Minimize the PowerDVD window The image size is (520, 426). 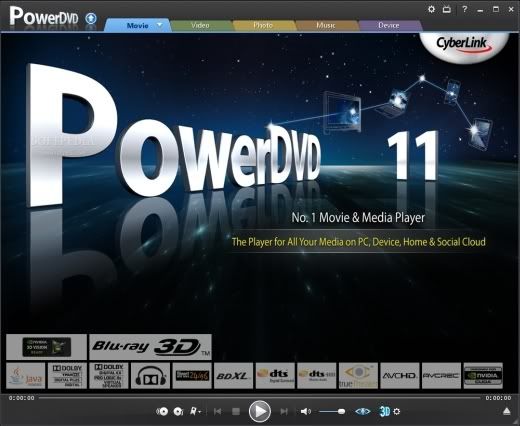pyautogui.click(x=480, y=10)
